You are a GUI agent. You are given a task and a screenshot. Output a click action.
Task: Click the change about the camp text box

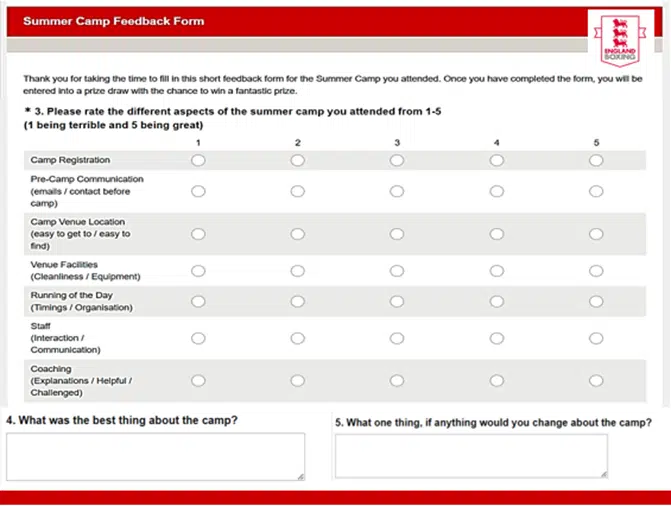click(x=470, y=456)
